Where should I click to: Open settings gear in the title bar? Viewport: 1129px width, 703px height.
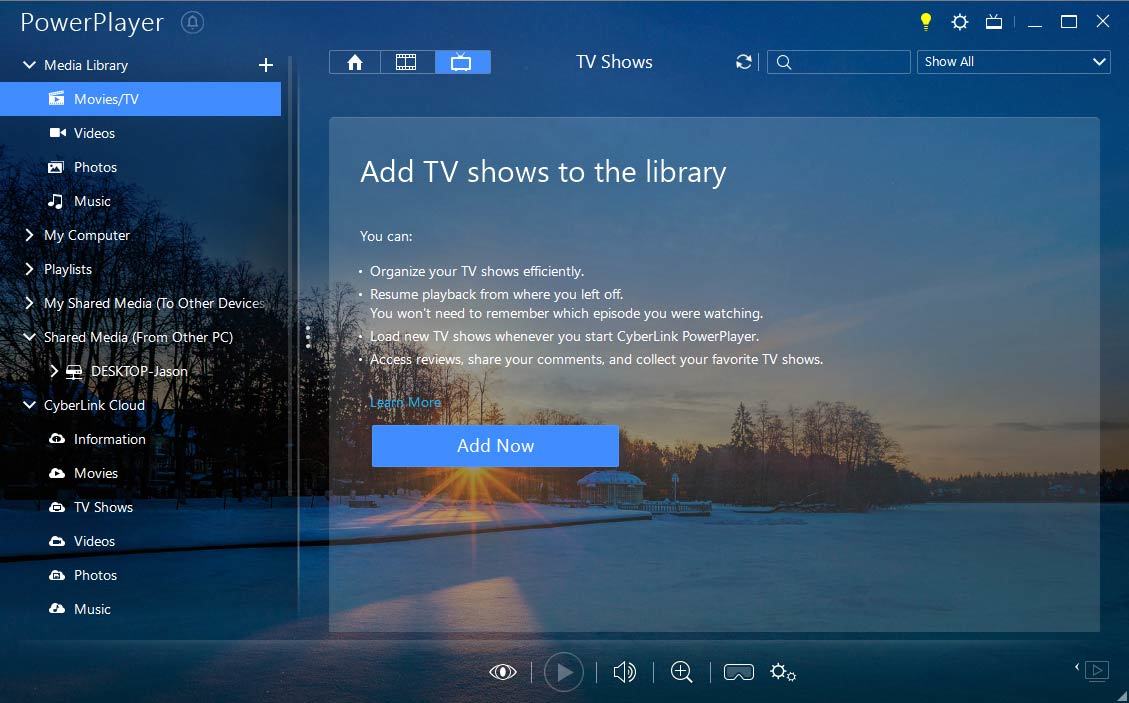point(960,22)
